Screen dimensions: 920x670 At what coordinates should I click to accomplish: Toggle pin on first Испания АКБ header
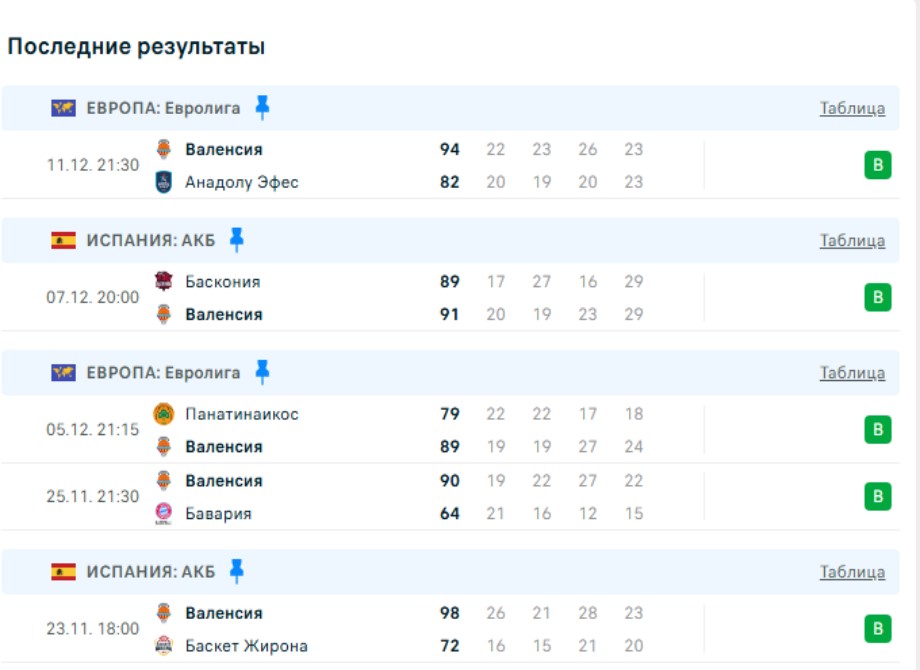pyautogui.click(x=236, y=240)
